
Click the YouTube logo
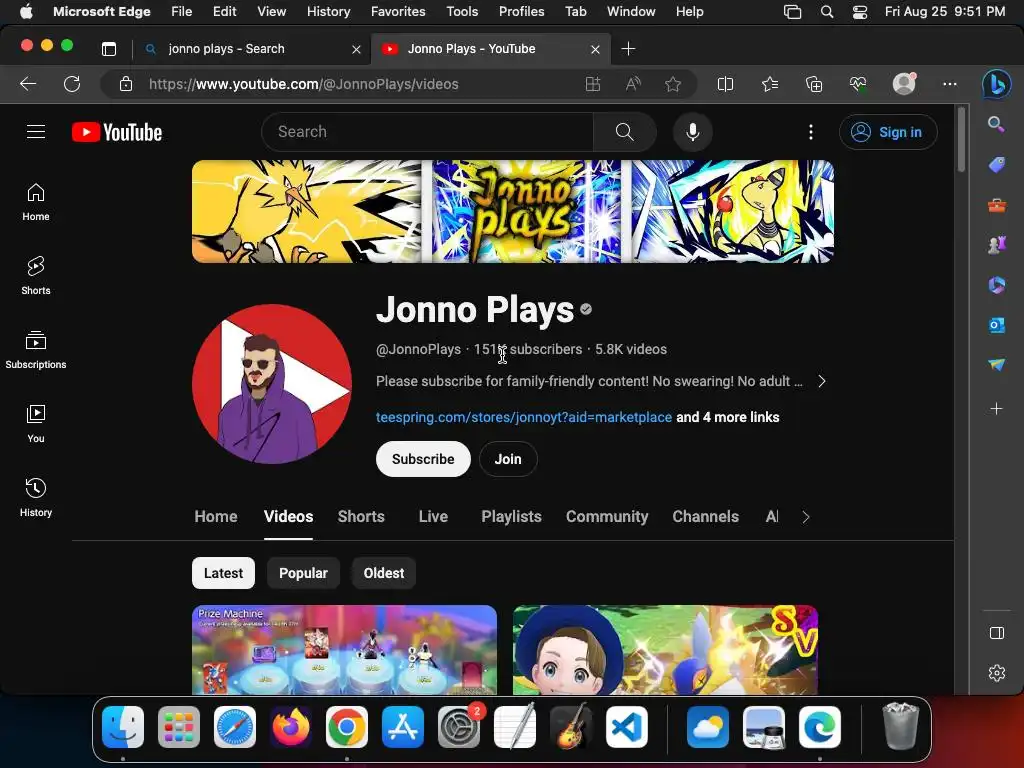click(x=117, y=132)
